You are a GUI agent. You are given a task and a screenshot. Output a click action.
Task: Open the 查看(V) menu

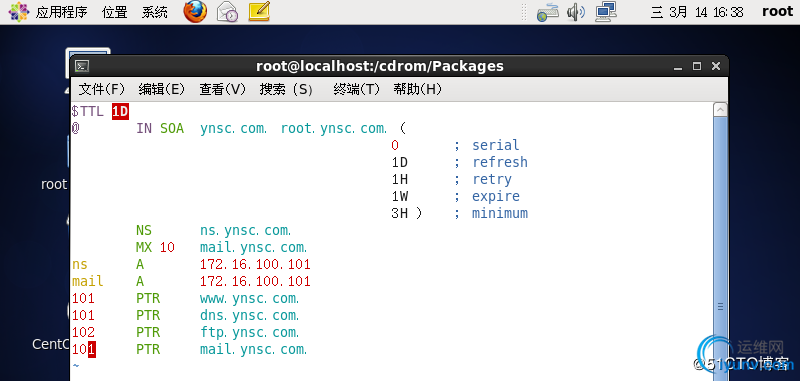coord(222,90)
